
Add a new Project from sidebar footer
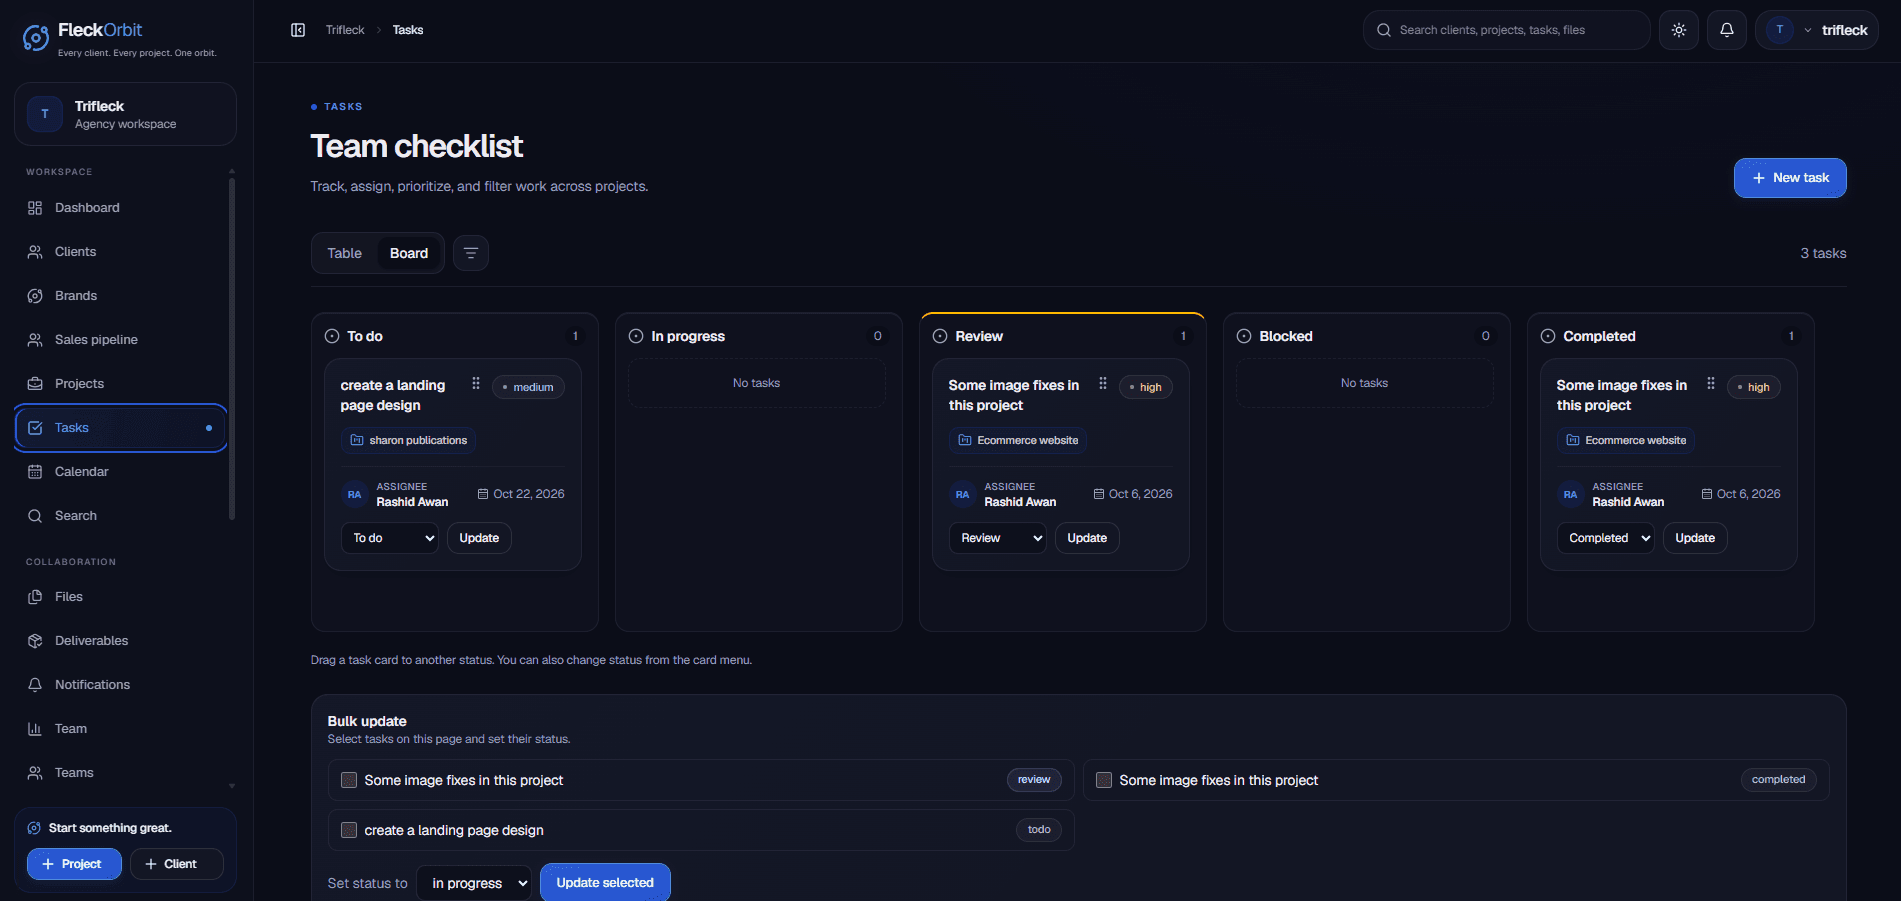click(74, 864)
